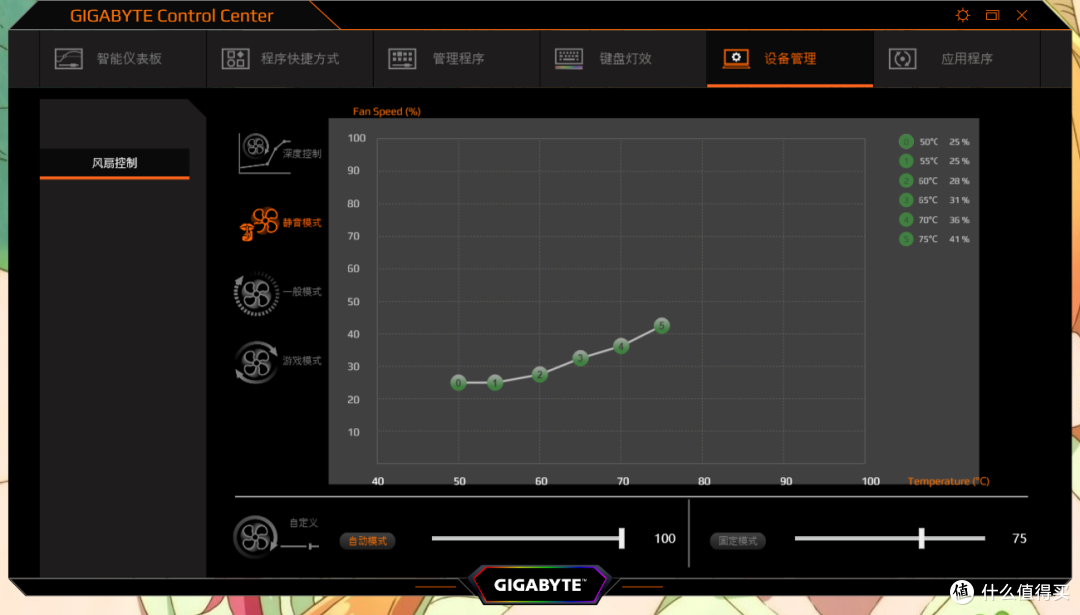Maximize the Control Center window
Image resolution: width=1080 pixels, height=615 pixels.
[993, 15]
